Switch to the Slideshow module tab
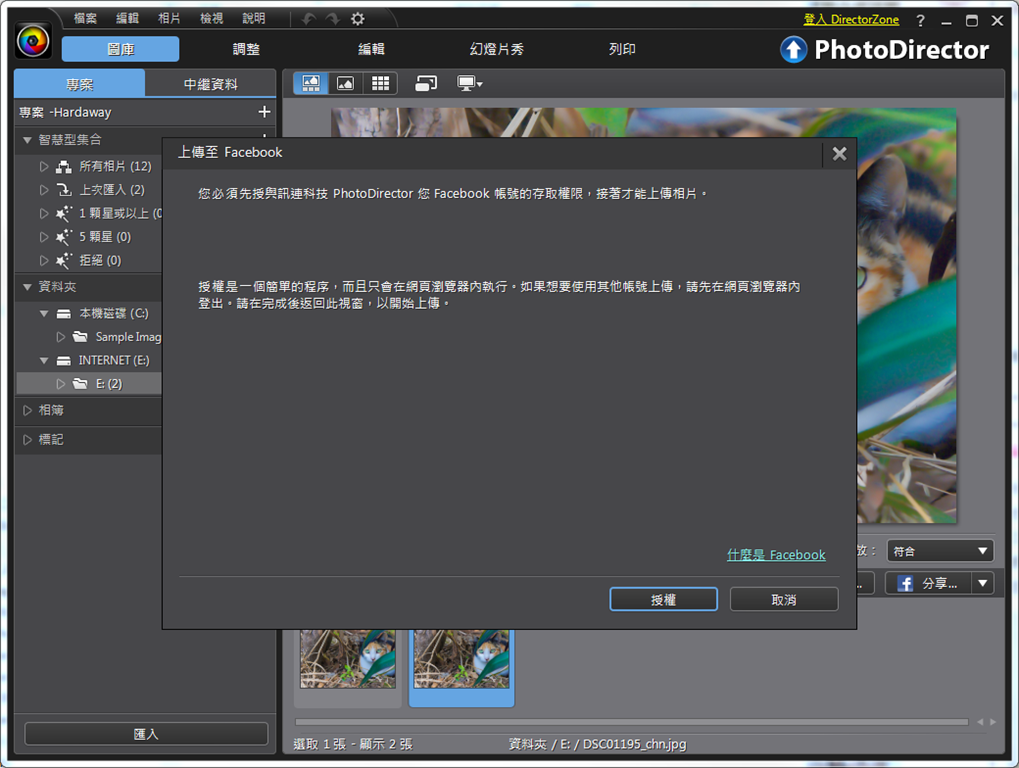 (x=497, y=49)
